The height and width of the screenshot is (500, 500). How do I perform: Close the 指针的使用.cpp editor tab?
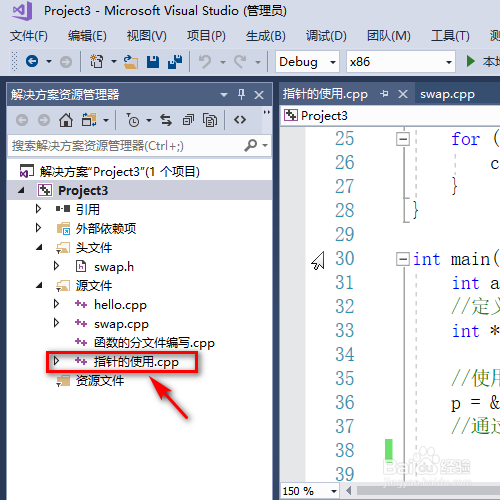pyautogui.click(x=403, y=94)
